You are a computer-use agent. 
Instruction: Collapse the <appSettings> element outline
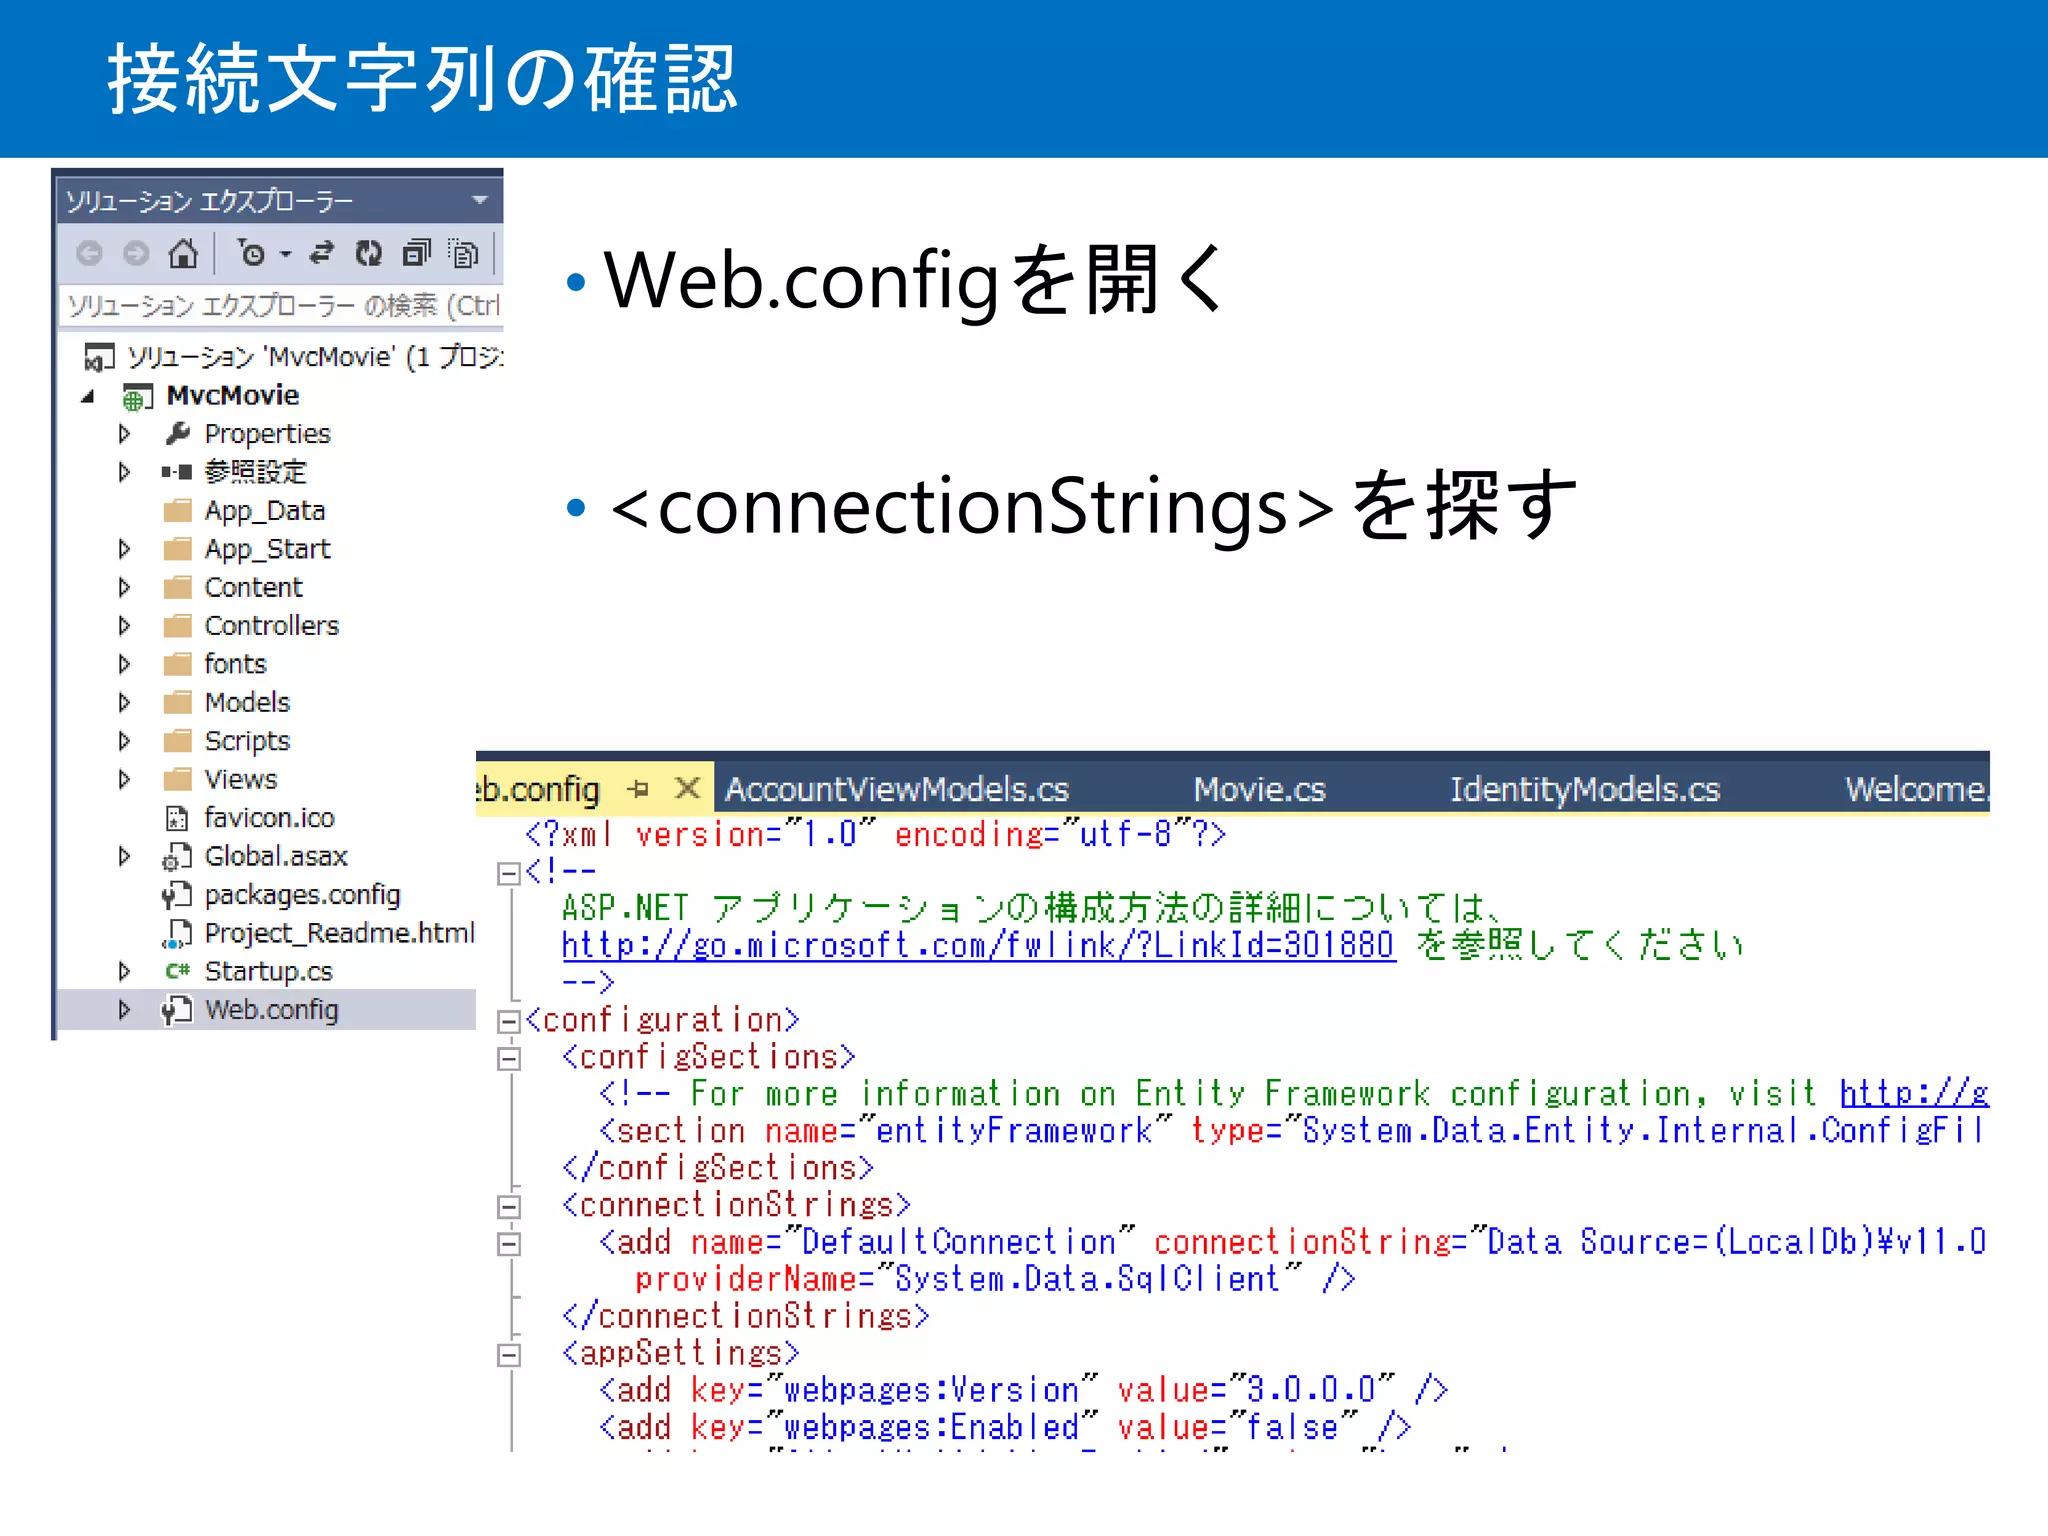[509, 1355]
